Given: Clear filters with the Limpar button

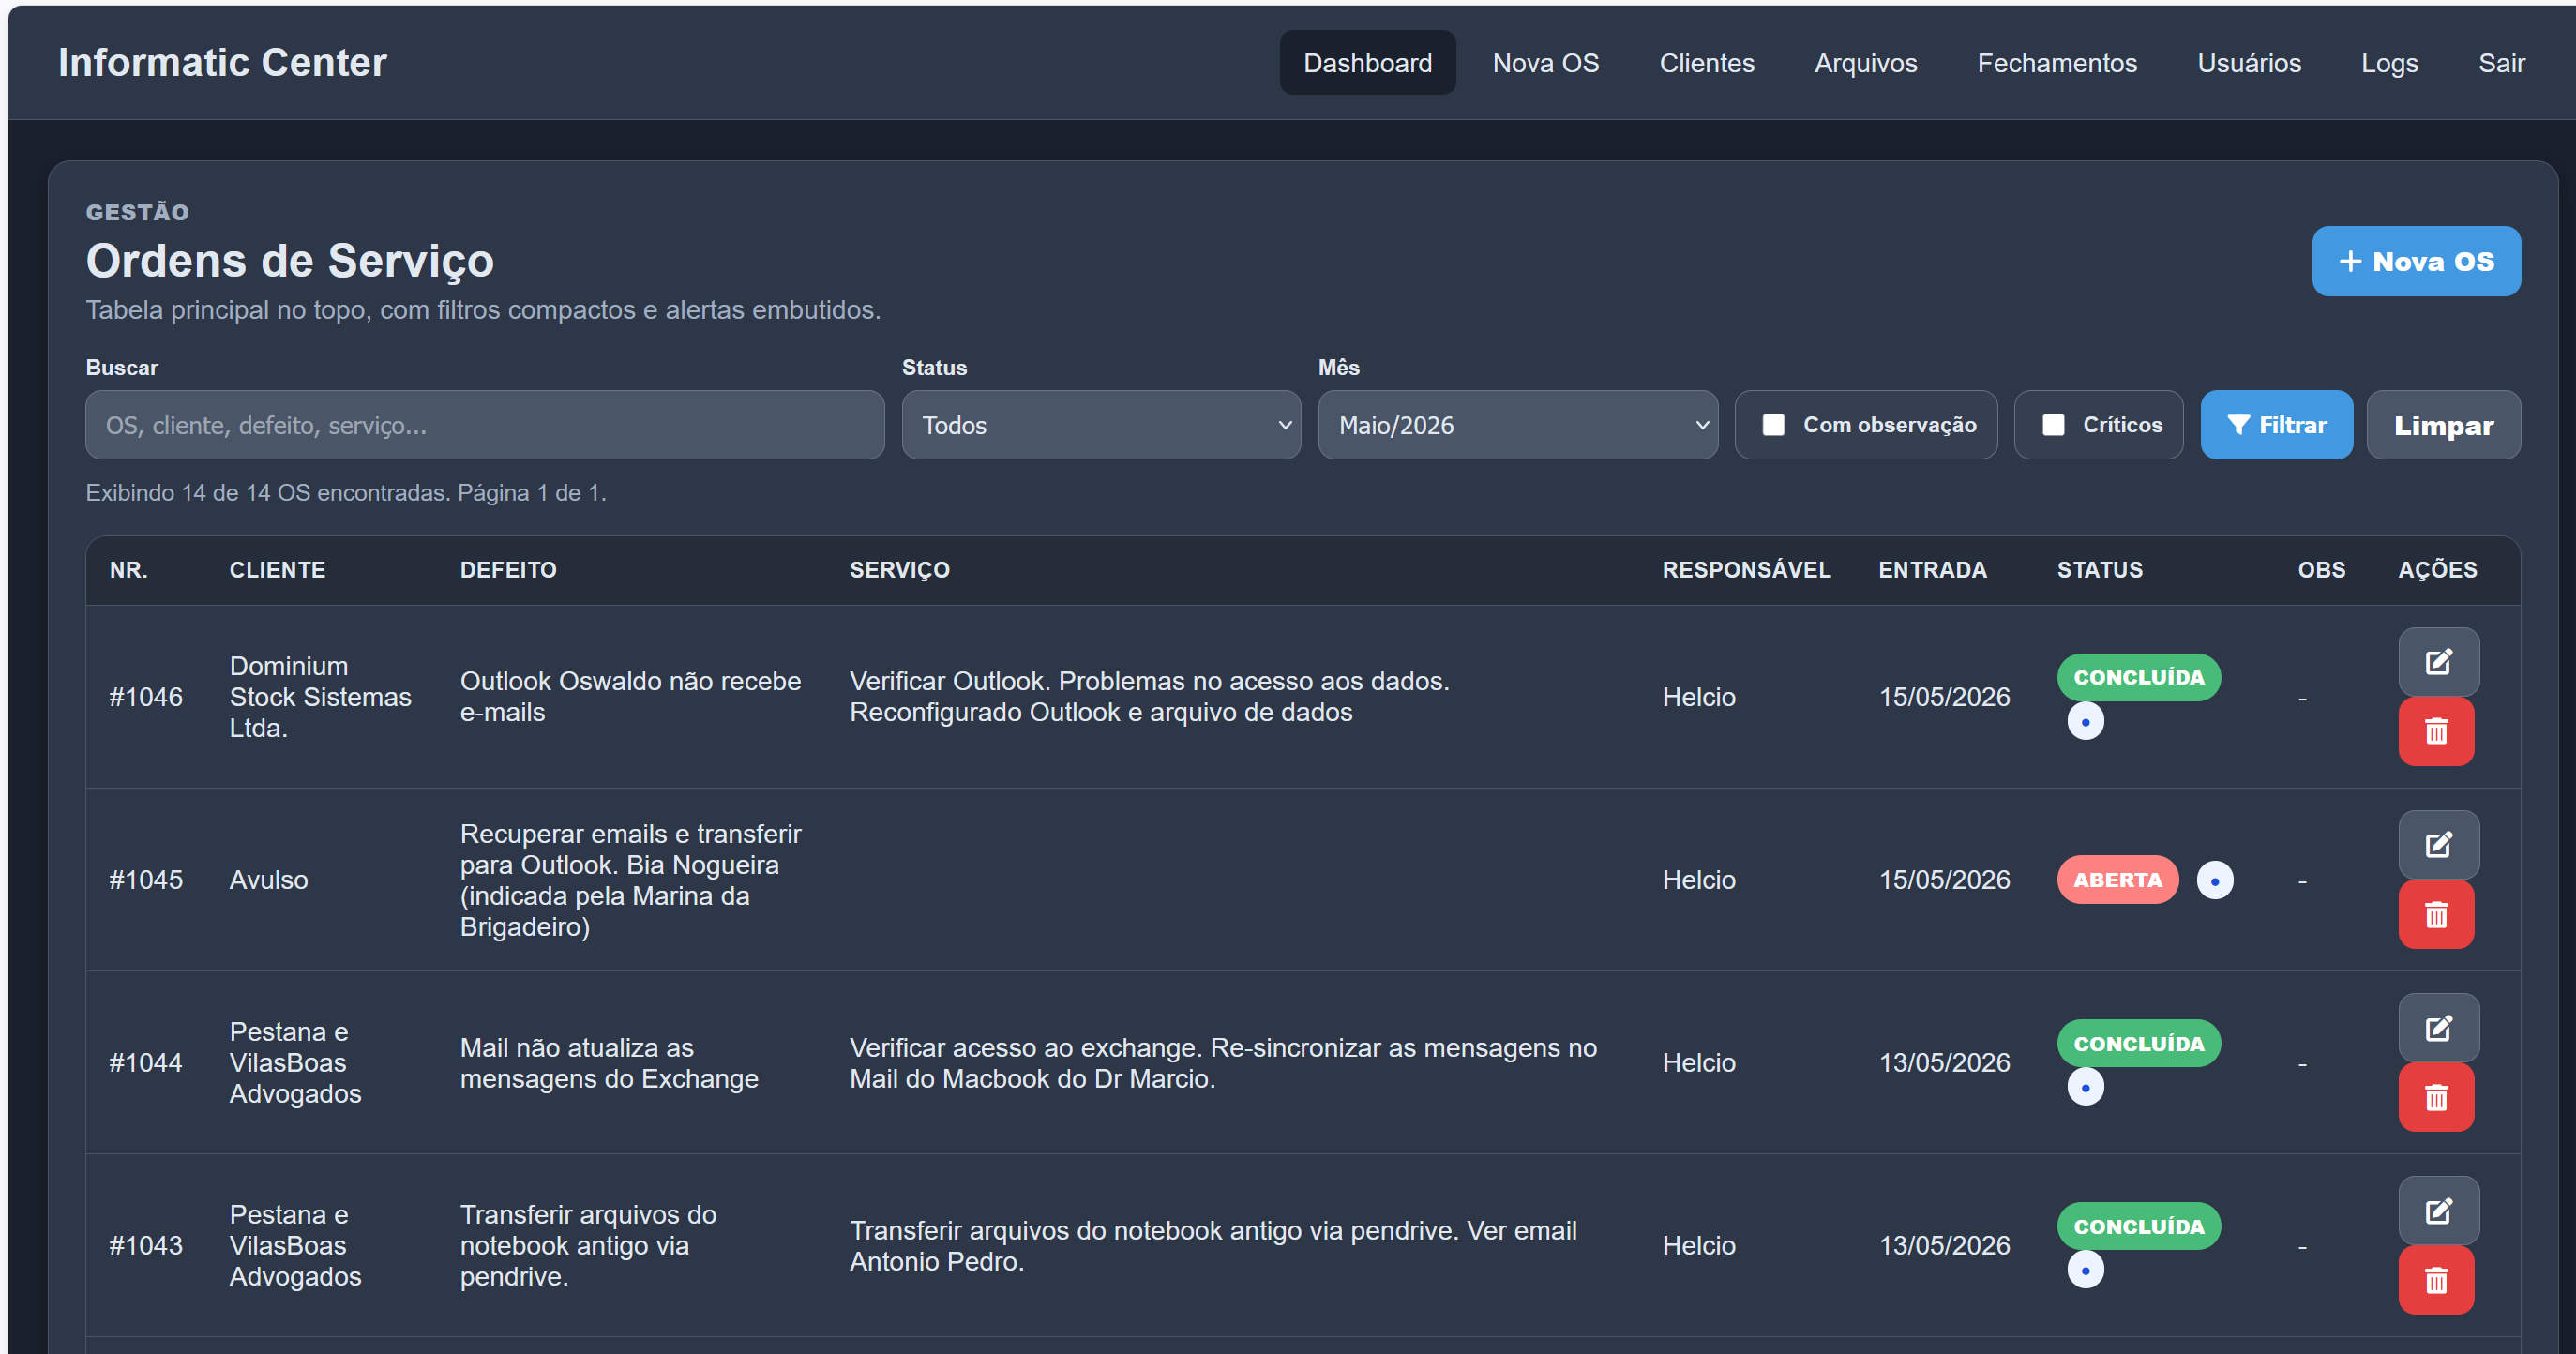Looking at the screenshot, I should (x=2443, y=425).
